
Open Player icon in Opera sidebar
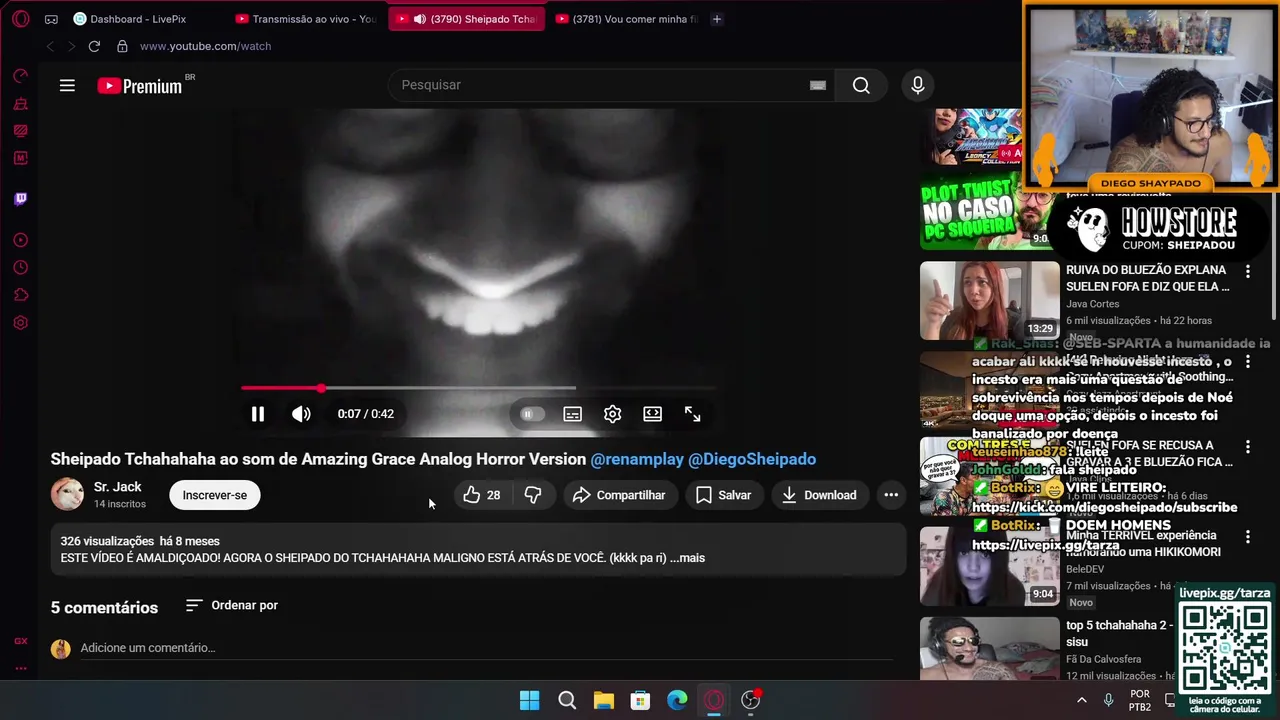[20, 240]
